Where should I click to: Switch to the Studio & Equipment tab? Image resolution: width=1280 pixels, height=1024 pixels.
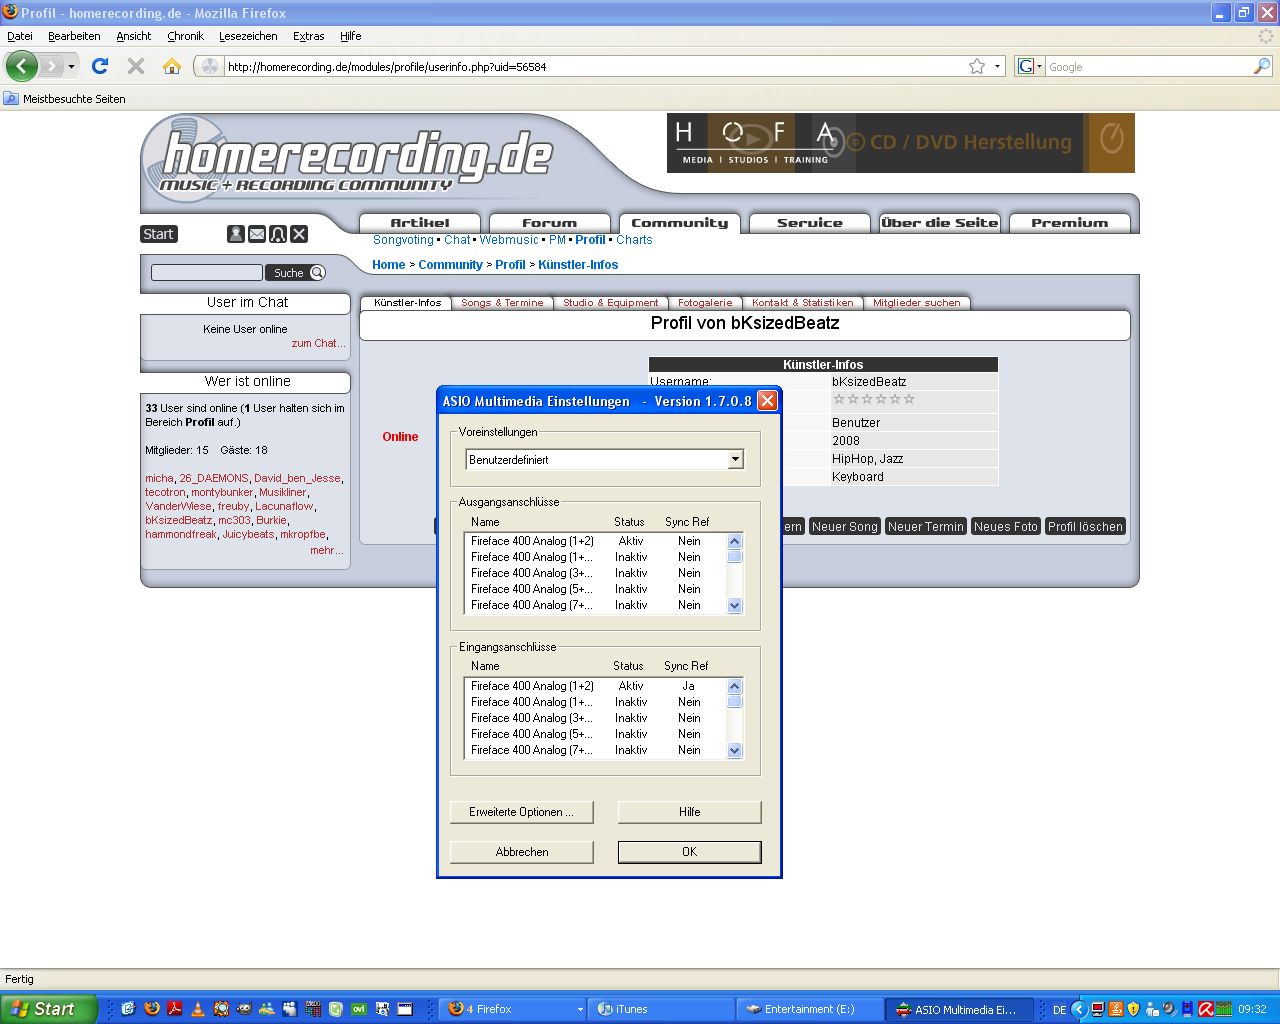click(611, 302)
